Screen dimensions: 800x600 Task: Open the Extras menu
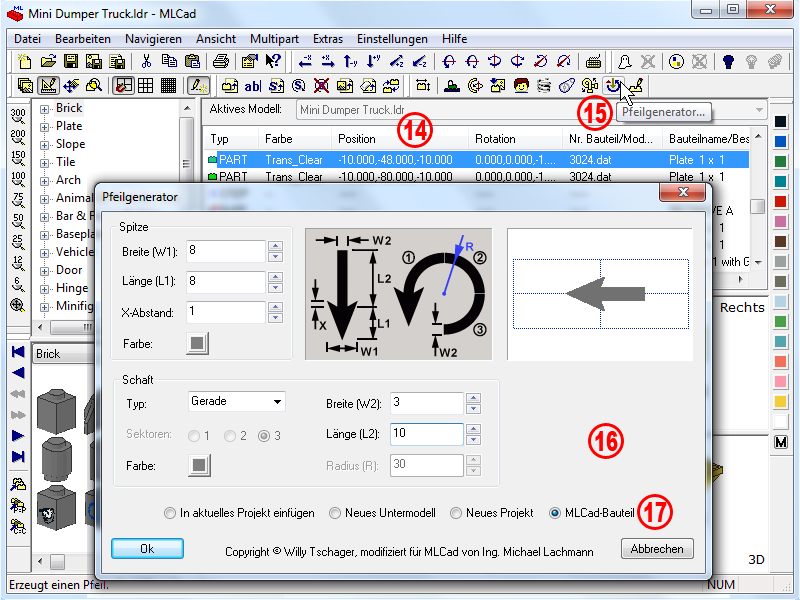point(328,39)
